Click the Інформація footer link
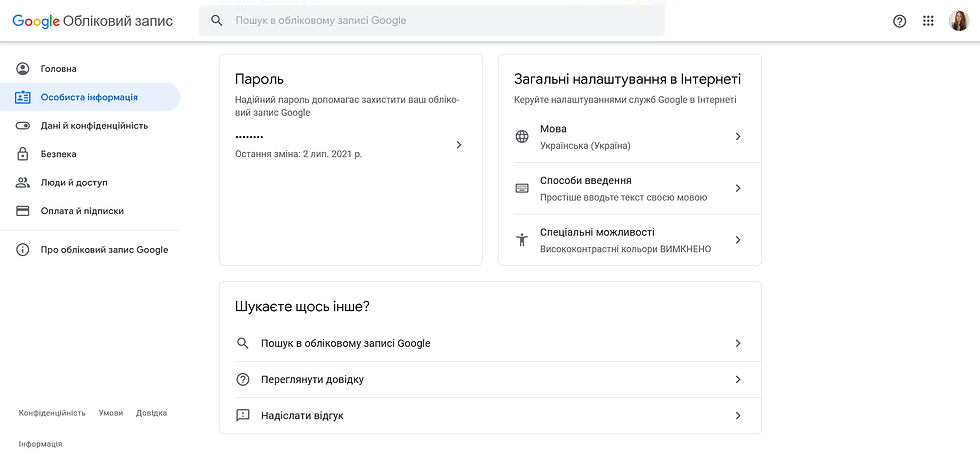980x459 pixels. pyautogui.click(x=40, y=444)
